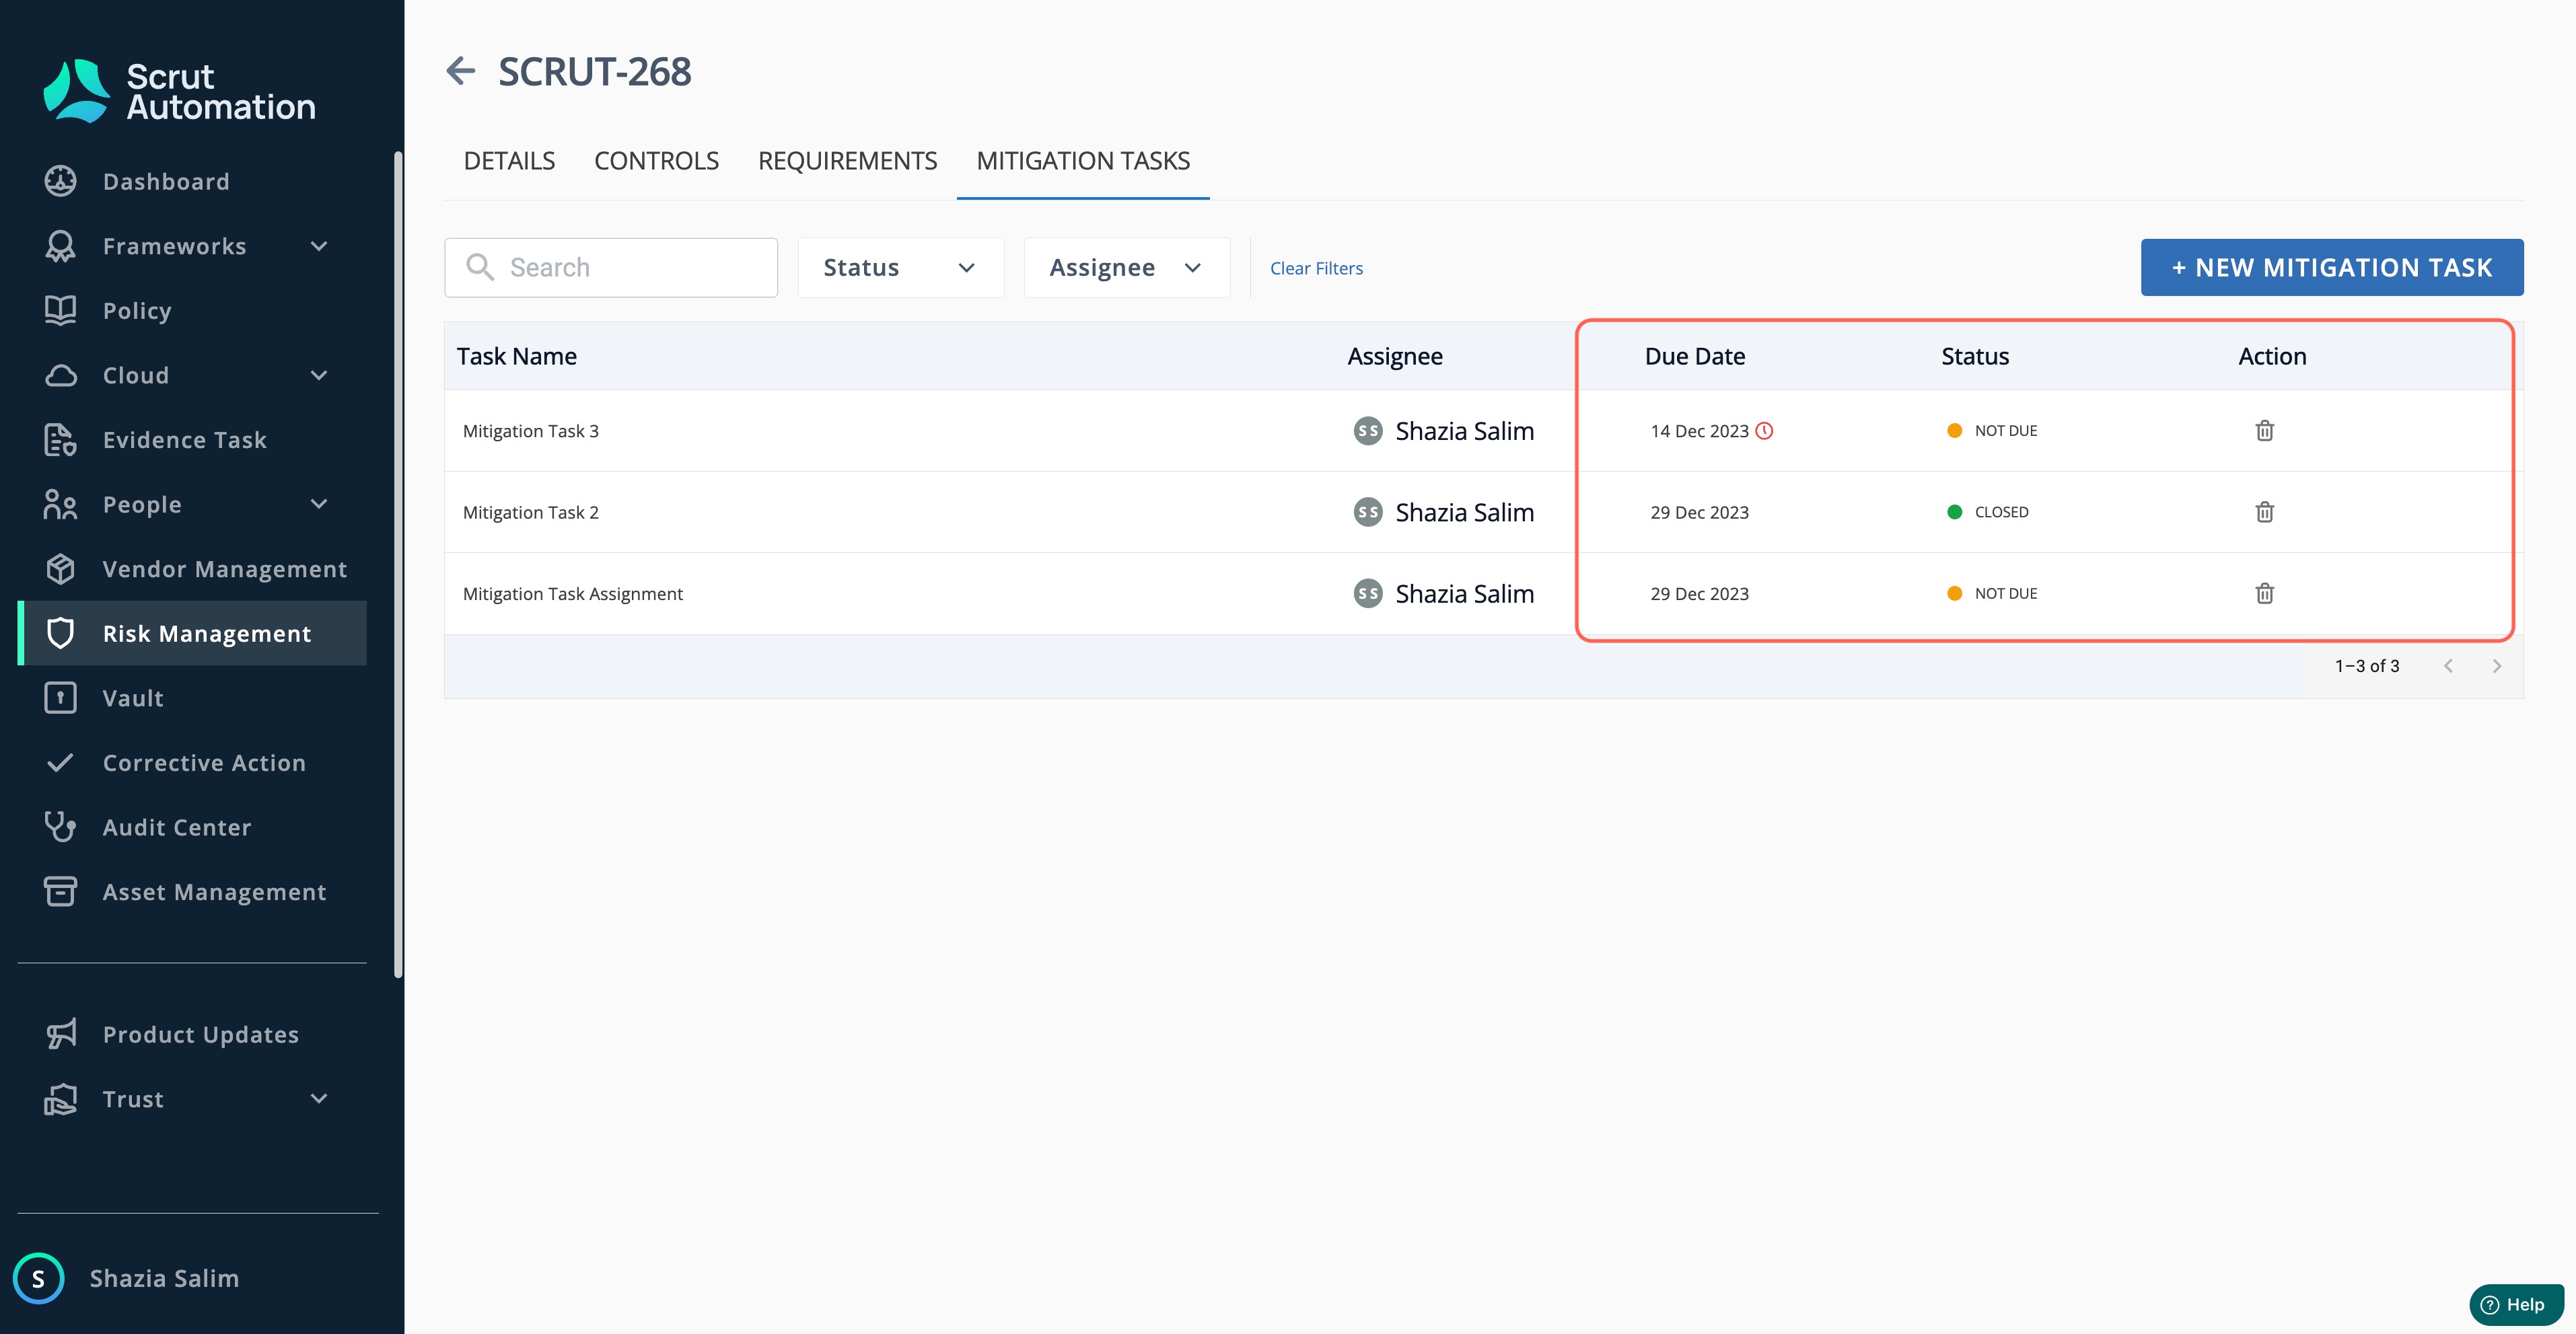Click the Risk Management shield icon
The width and height of the screenshot is (2576, 1334).
click(x=60, y=633)
